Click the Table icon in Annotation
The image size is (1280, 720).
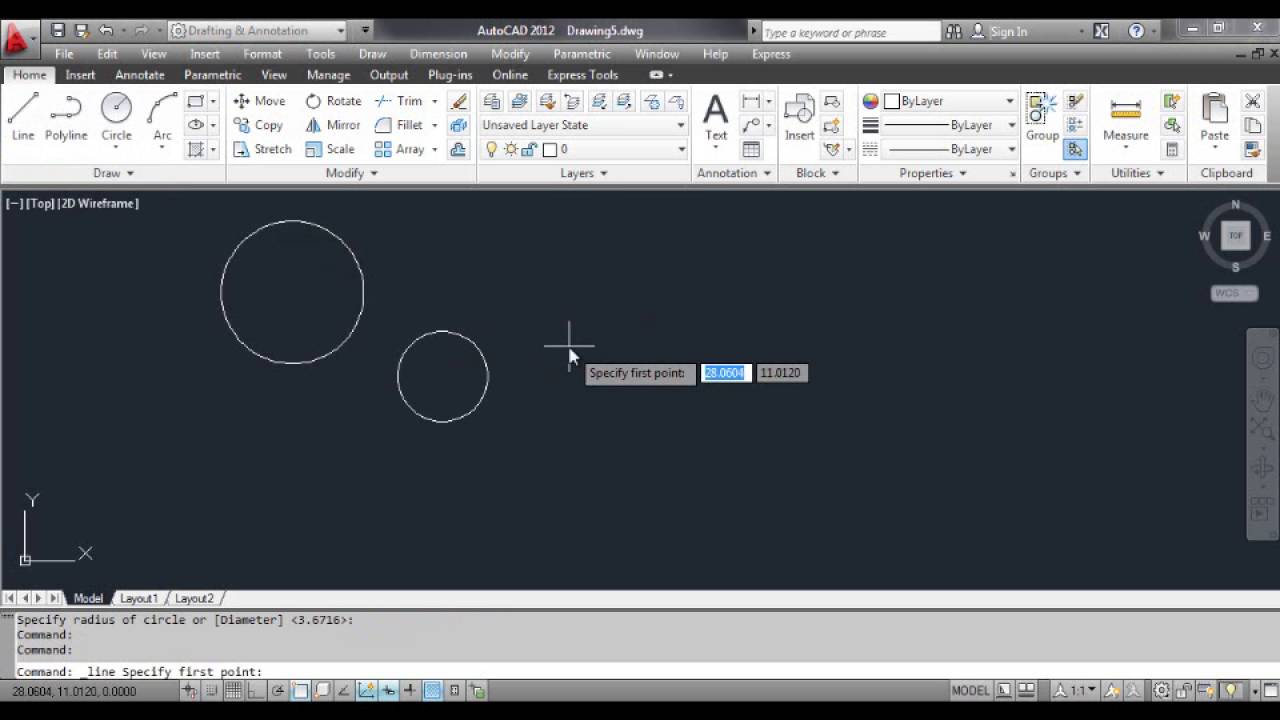click(x=751, y=150)
